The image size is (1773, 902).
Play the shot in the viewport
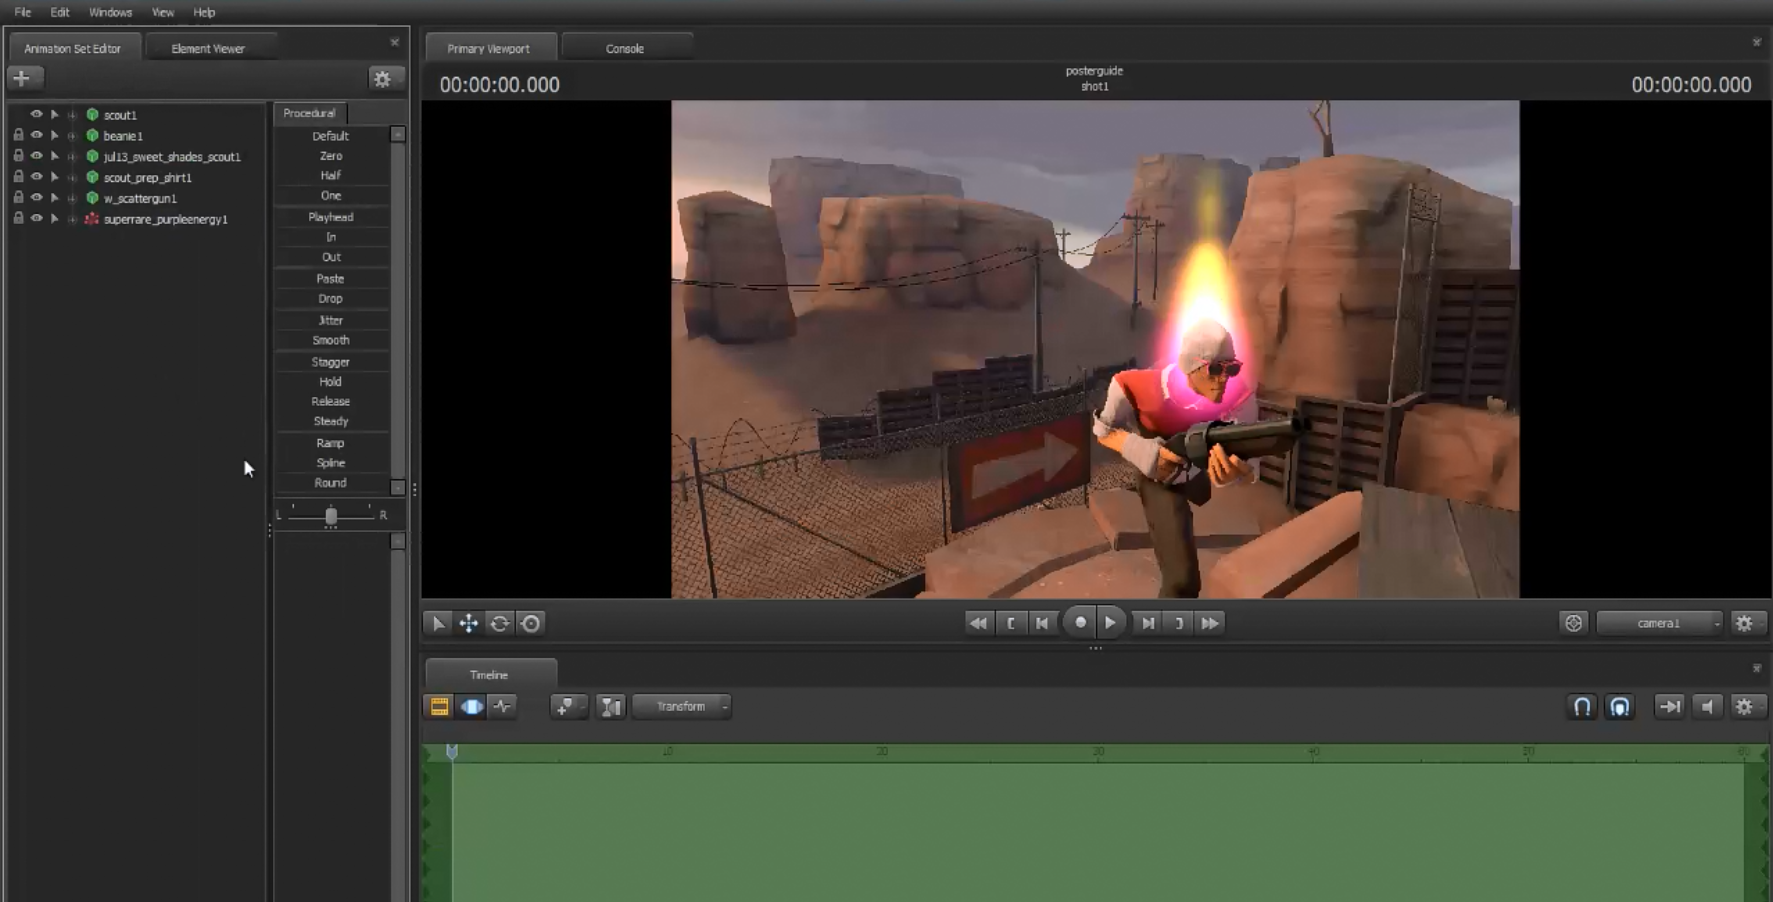pyautogui.click(x=1111, y=622)
